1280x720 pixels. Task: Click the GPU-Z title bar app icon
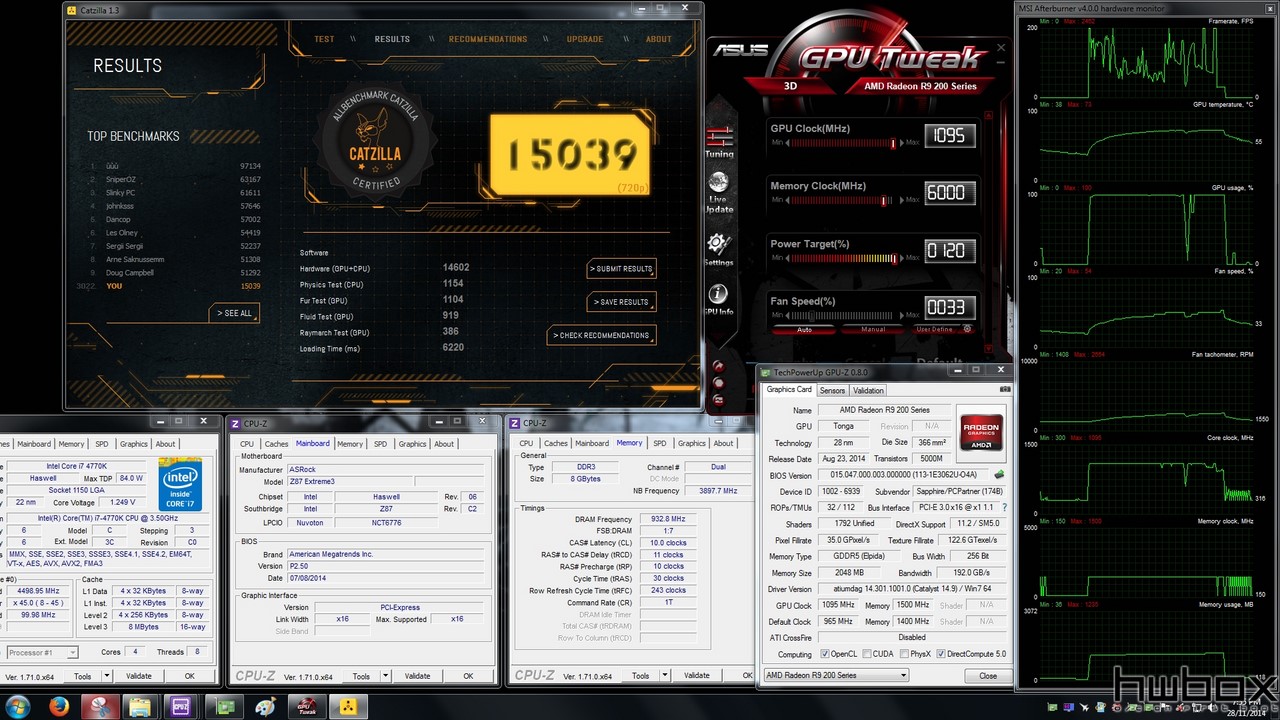tap(766, 372)
